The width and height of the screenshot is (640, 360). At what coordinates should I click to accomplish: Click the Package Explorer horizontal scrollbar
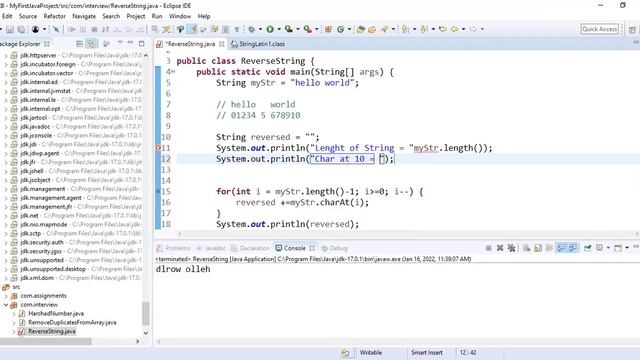pos(46,341)
